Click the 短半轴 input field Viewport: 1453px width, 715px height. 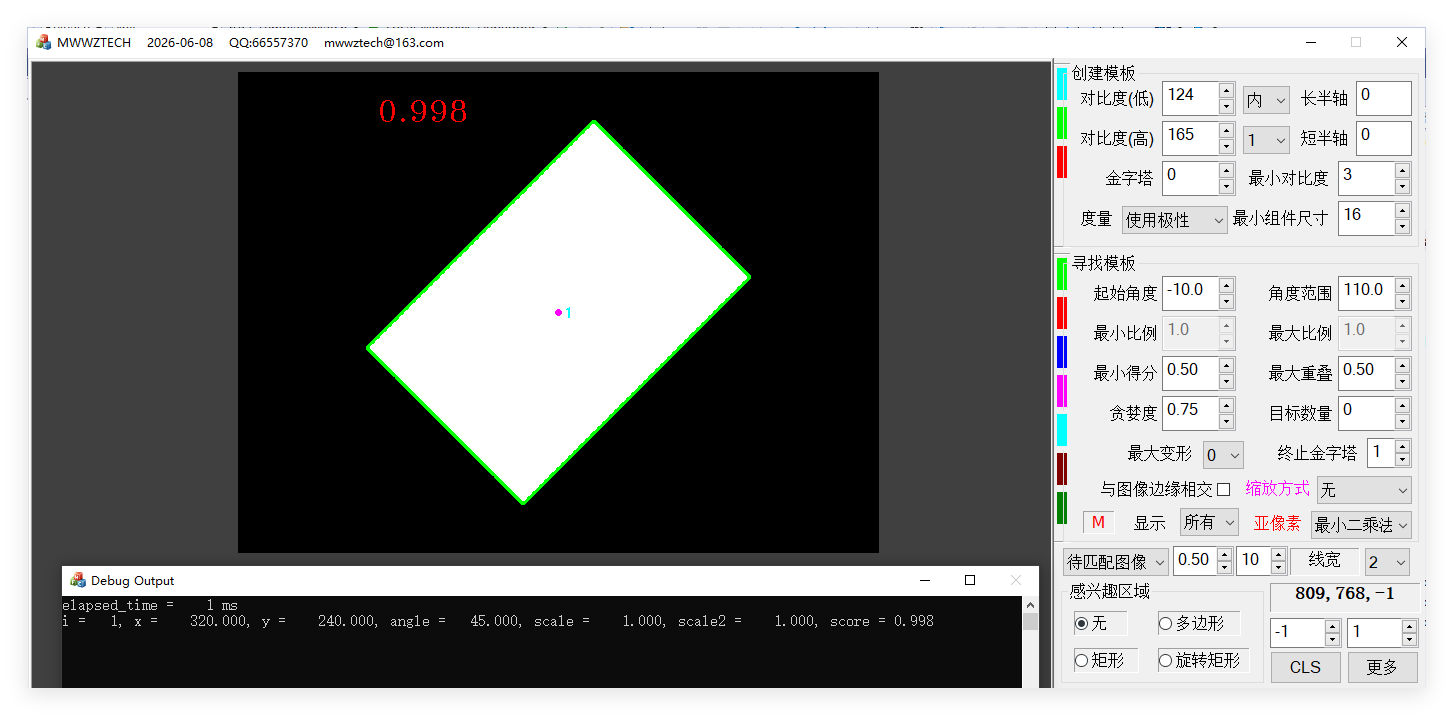[x=1383, y=138]
